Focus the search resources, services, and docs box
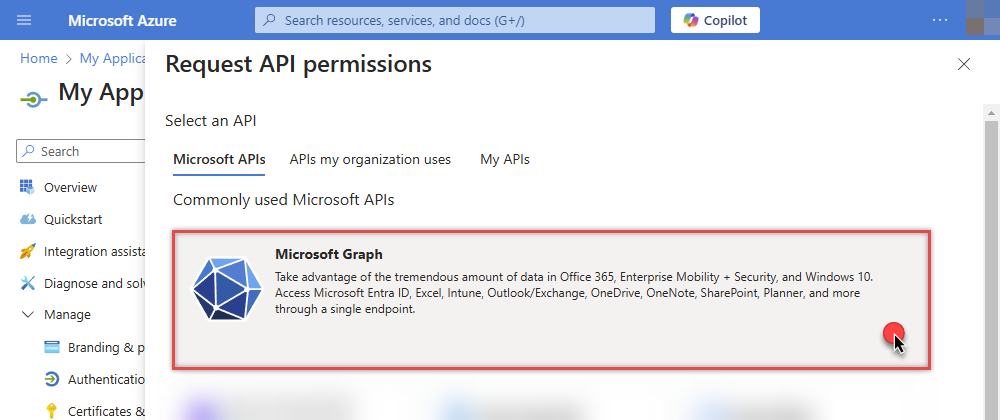 pyautogui.click(x=455, y=20)
